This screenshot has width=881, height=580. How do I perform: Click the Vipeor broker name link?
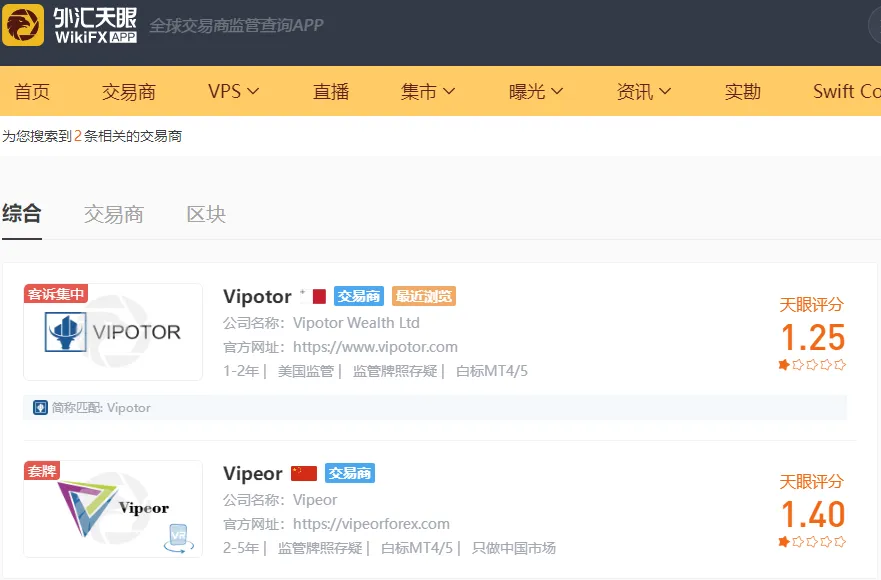coord(253,473)
